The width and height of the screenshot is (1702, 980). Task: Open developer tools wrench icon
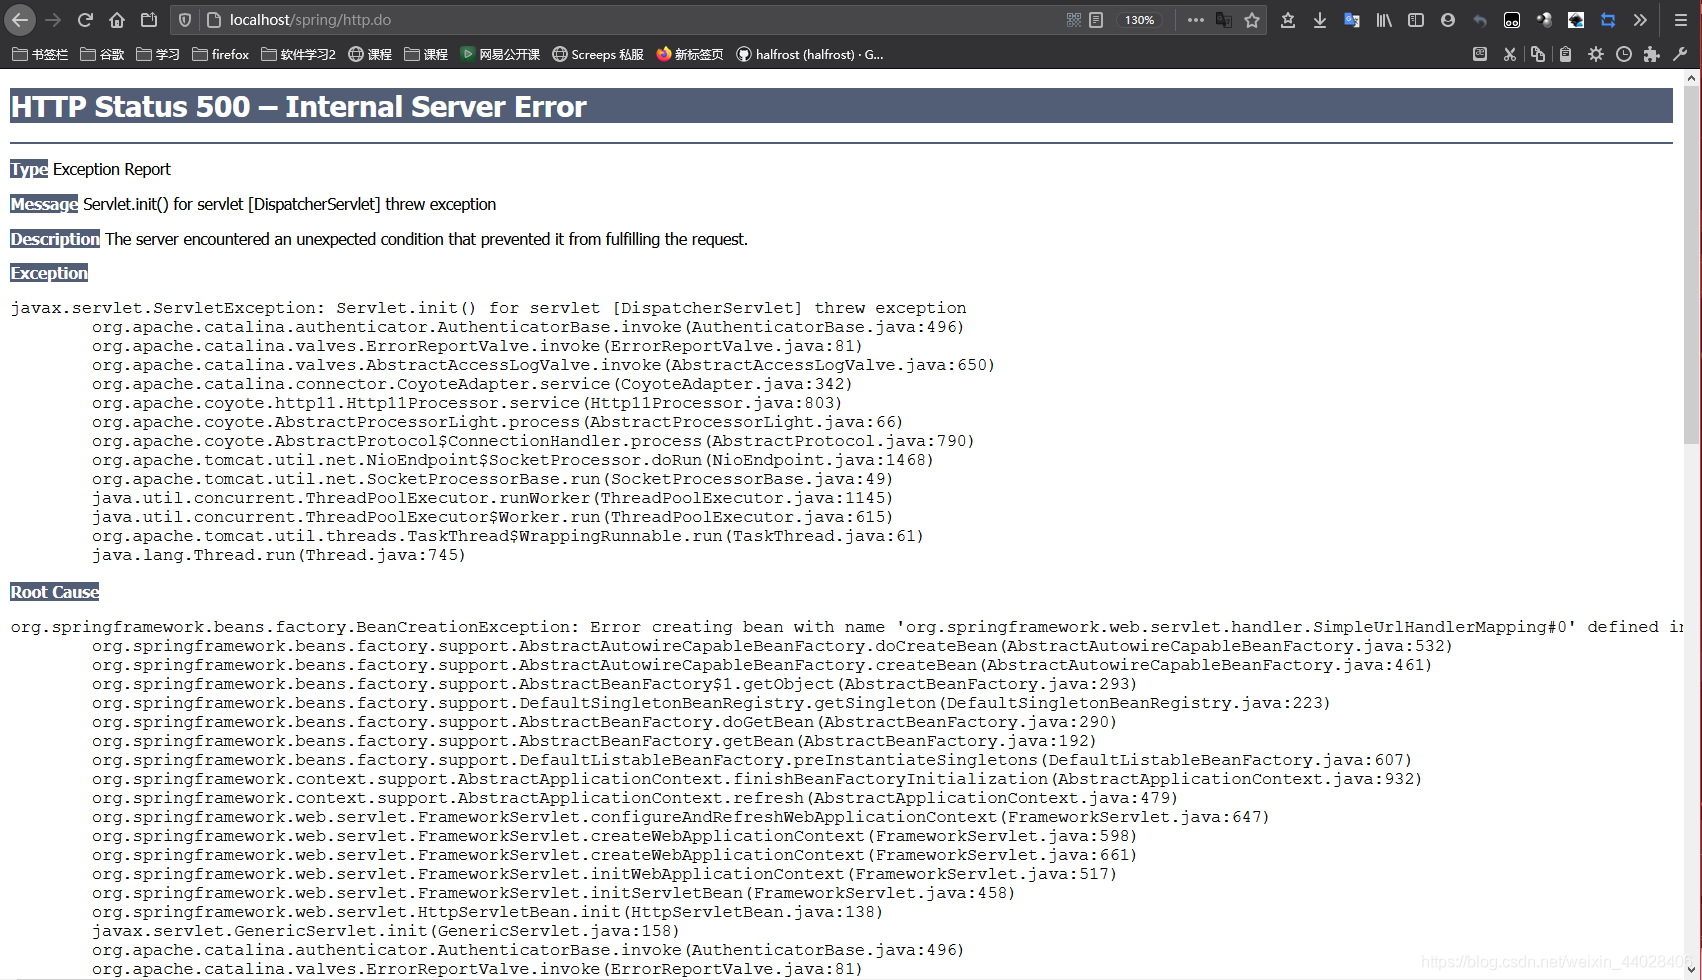[x=1680, y=54]
